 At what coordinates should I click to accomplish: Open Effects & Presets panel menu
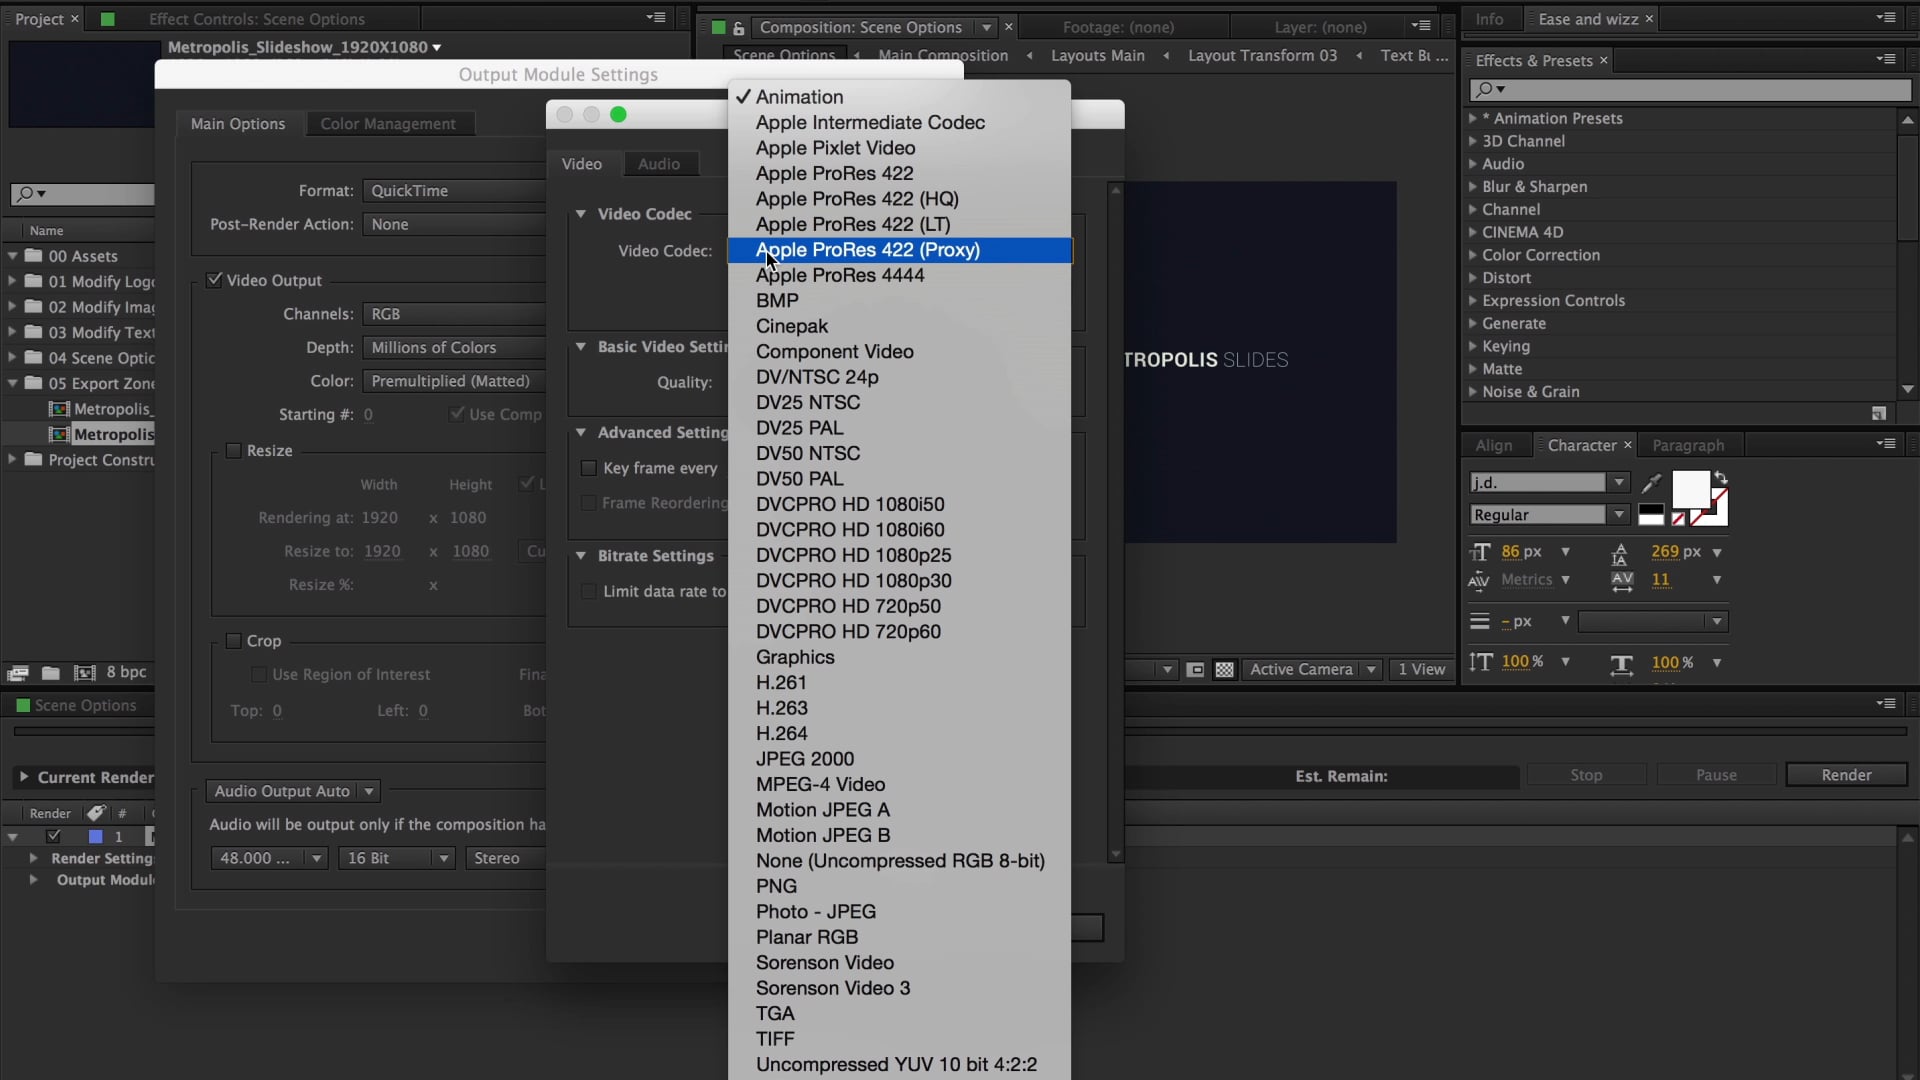(x=1886, y=59)
